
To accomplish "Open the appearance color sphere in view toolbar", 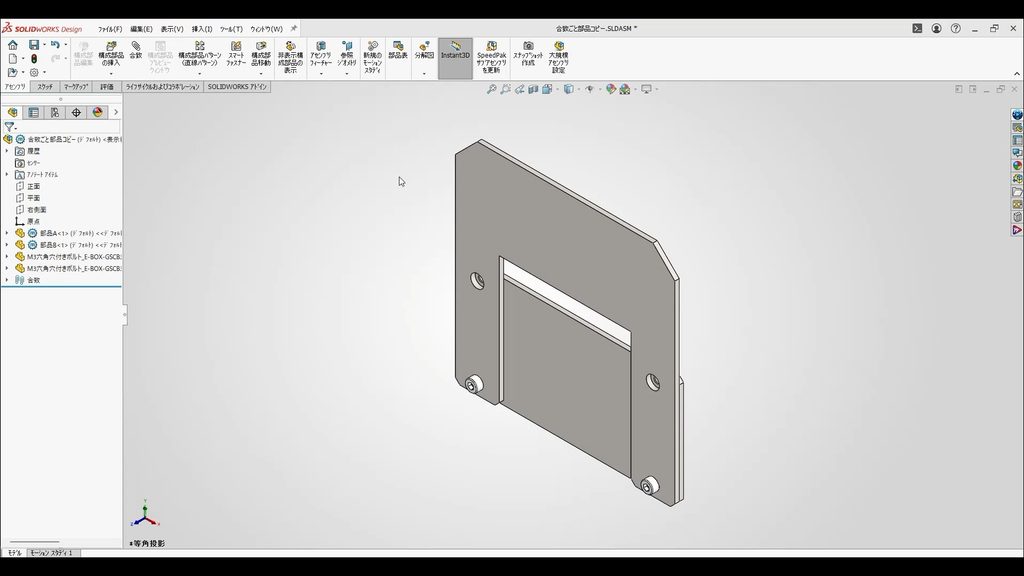I will 611,89.
